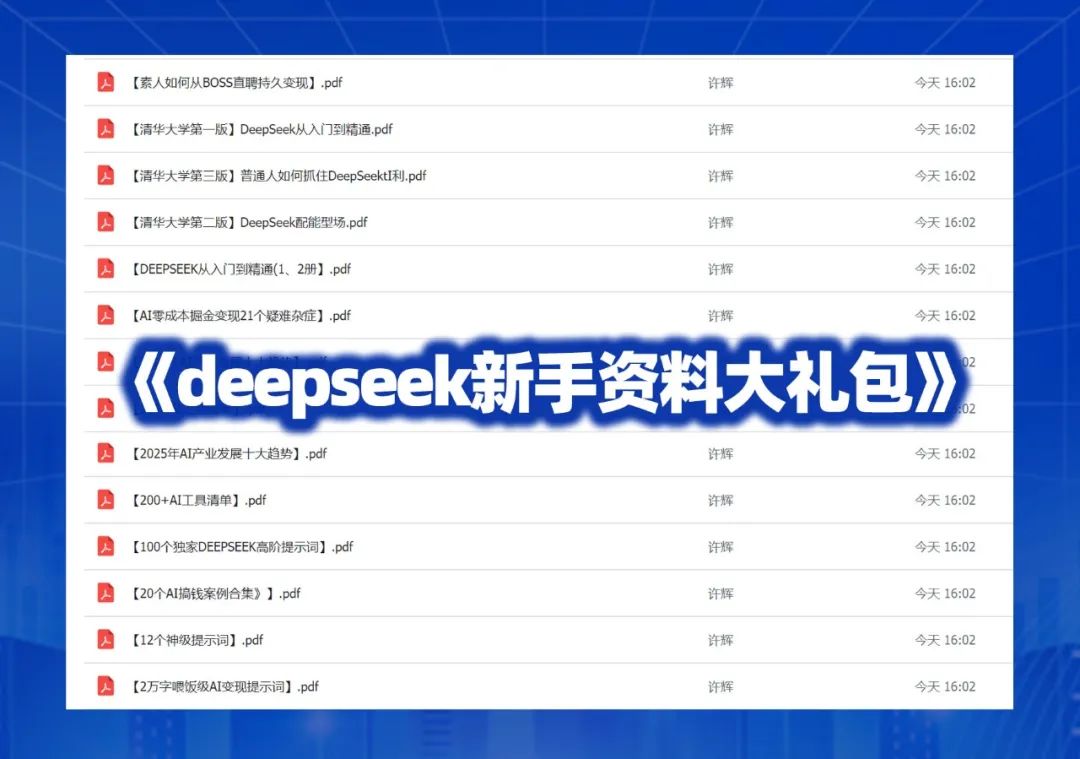This screenshot has width=1080, height=759.
Task: Click the PDF icon for 素人如何从BOSS直聘持久变现
Action: (x=105, y=83)
